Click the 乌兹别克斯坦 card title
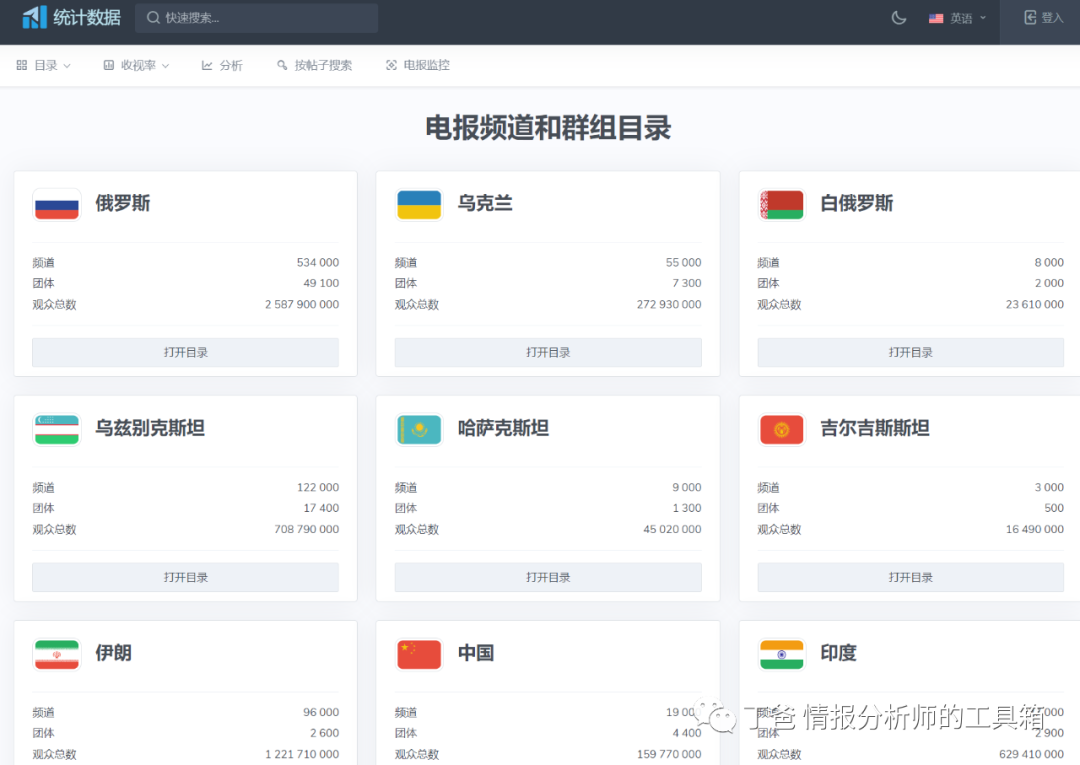1080x765 pixels. click(x=150, y=428)
